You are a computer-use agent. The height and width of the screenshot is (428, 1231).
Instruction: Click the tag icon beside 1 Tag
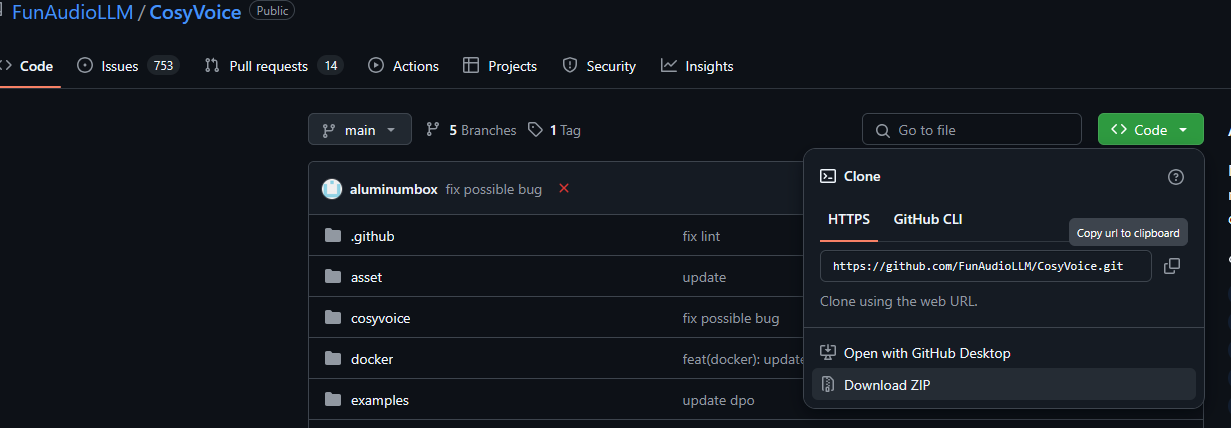click(536, 130)
